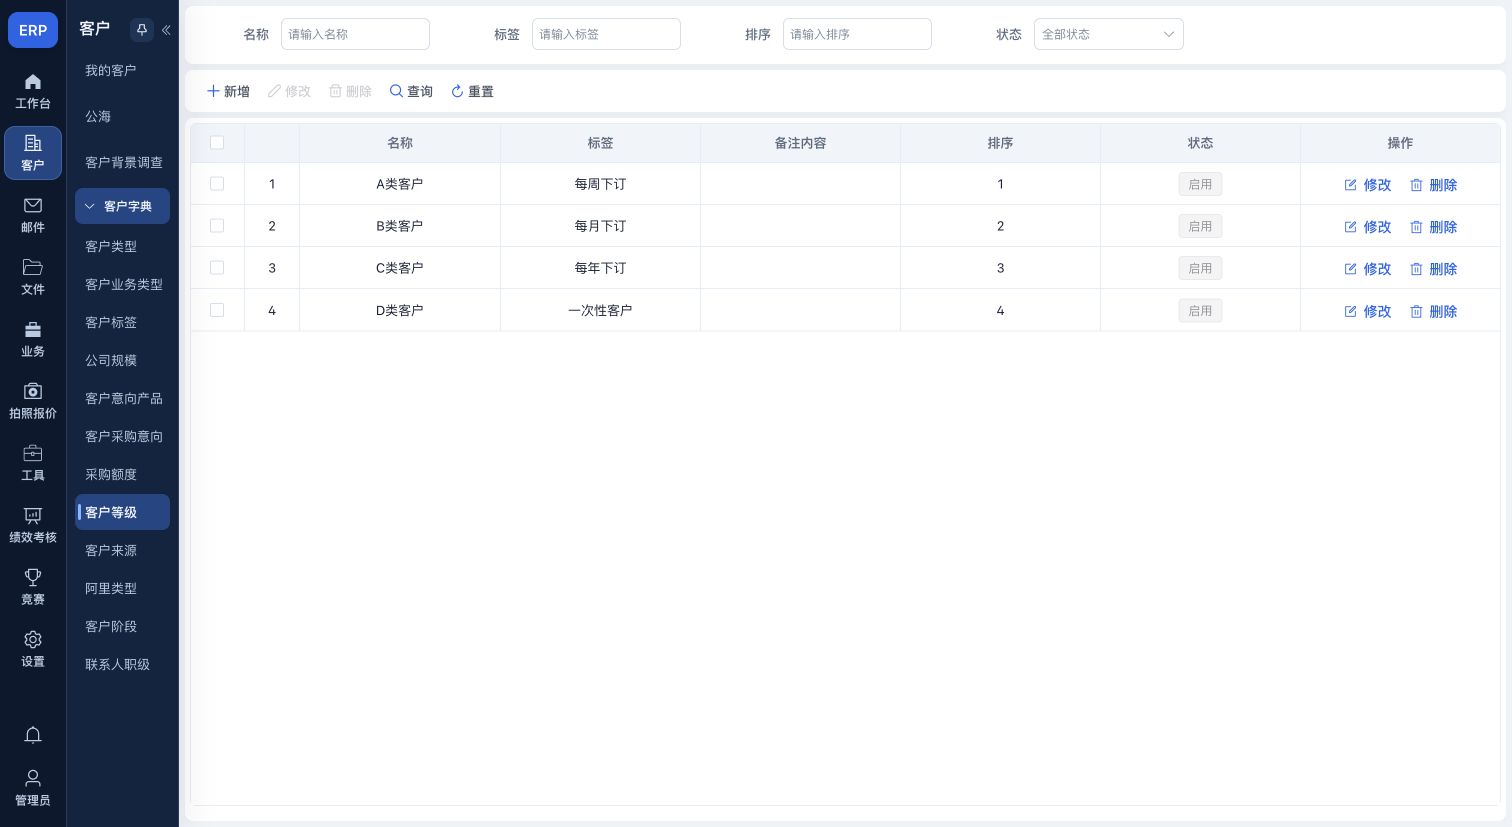Open 客户类型 dictionary item
This screenshot has width=1512, height=827.
[x=122, y=246]
